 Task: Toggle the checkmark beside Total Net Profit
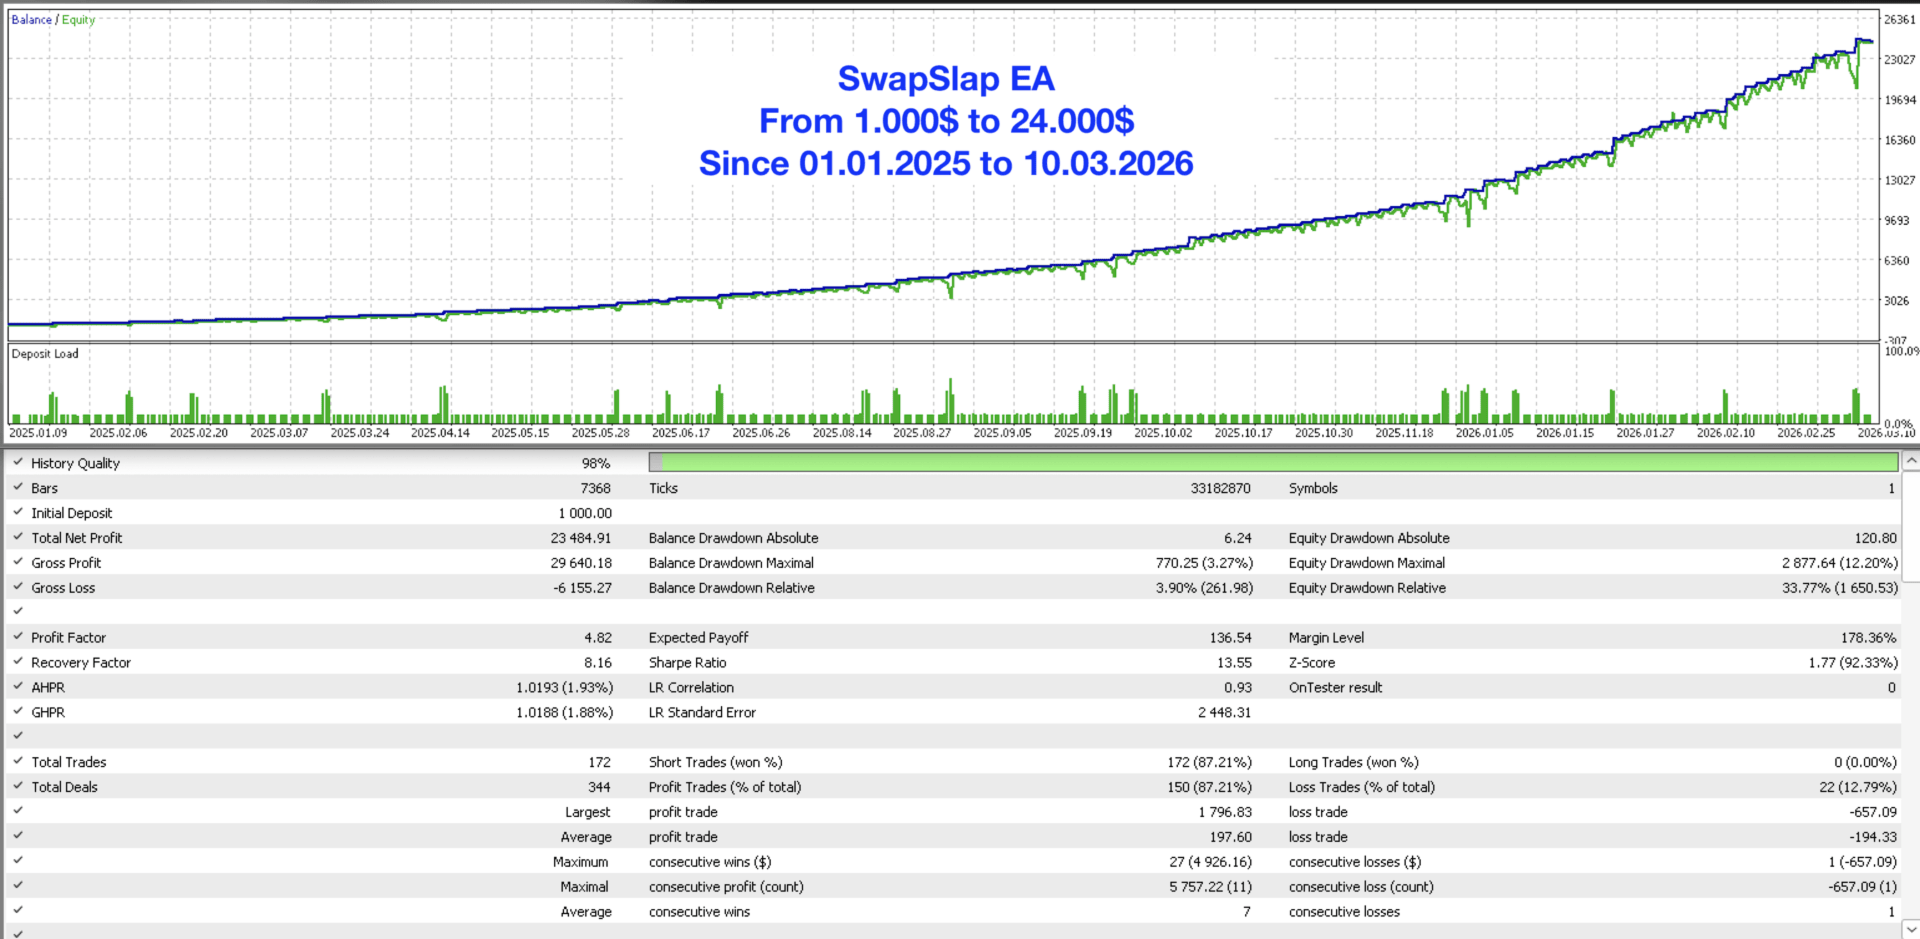(x=18, y=537)
